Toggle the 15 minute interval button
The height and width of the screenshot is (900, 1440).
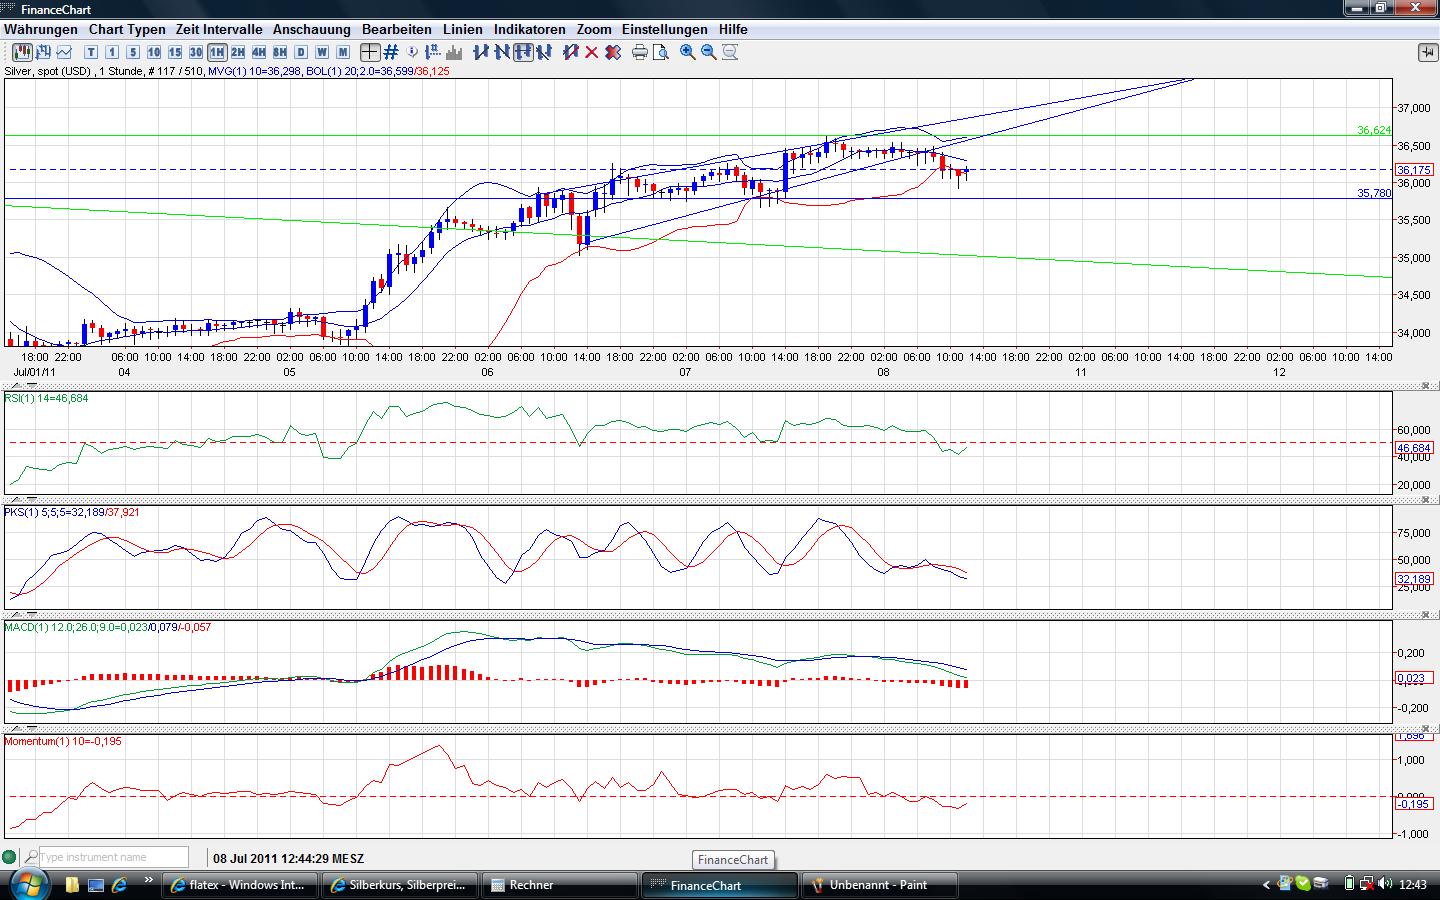(175, 52)
